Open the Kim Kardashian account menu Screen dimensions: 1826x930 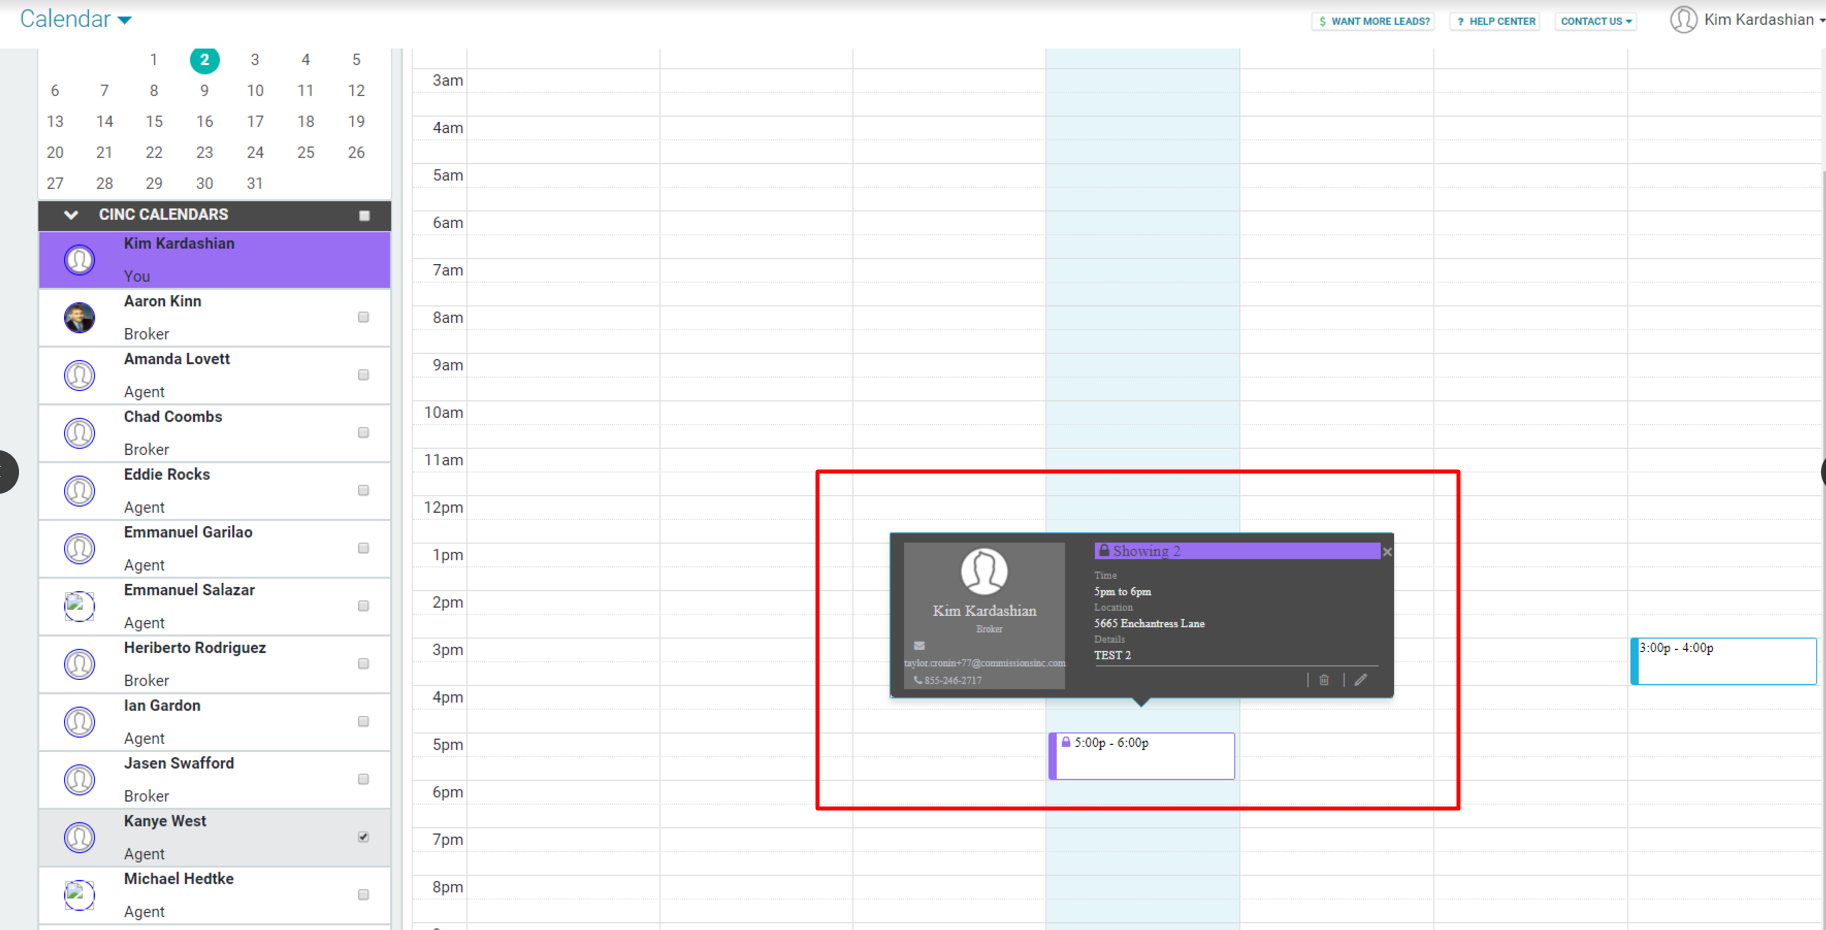coord(1757,19)
